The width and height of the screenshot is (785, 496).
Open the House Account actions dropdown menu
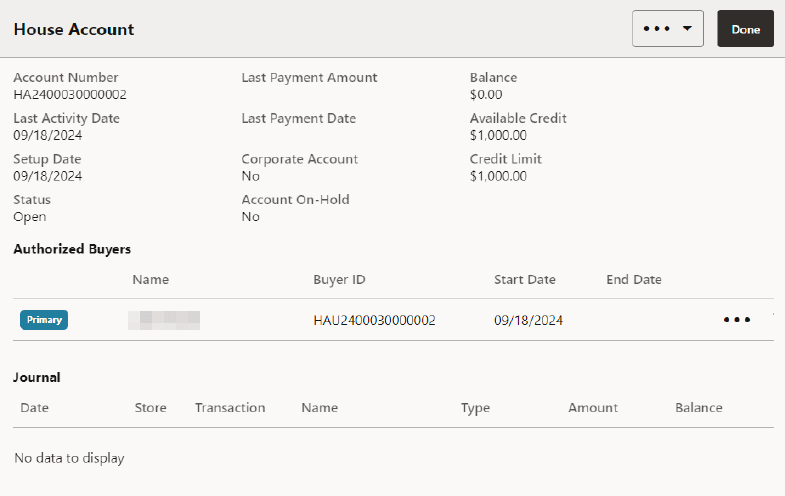[667, 29]
